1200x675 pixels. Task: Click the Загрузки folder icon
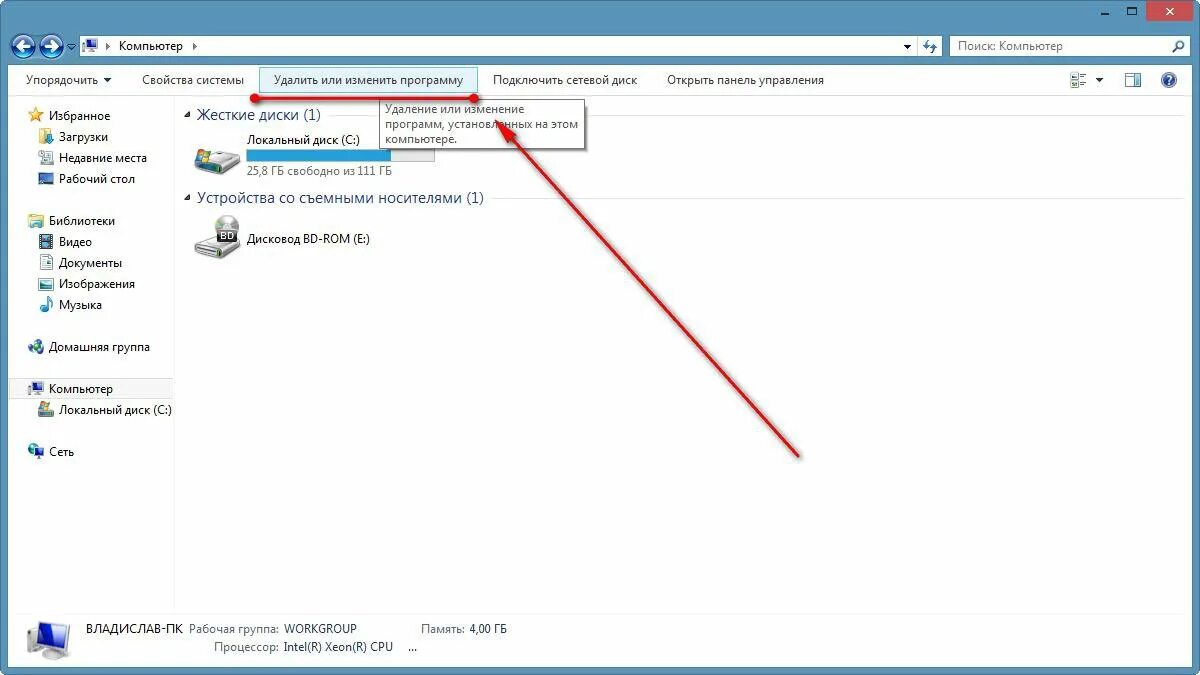[x=45, y=137]
